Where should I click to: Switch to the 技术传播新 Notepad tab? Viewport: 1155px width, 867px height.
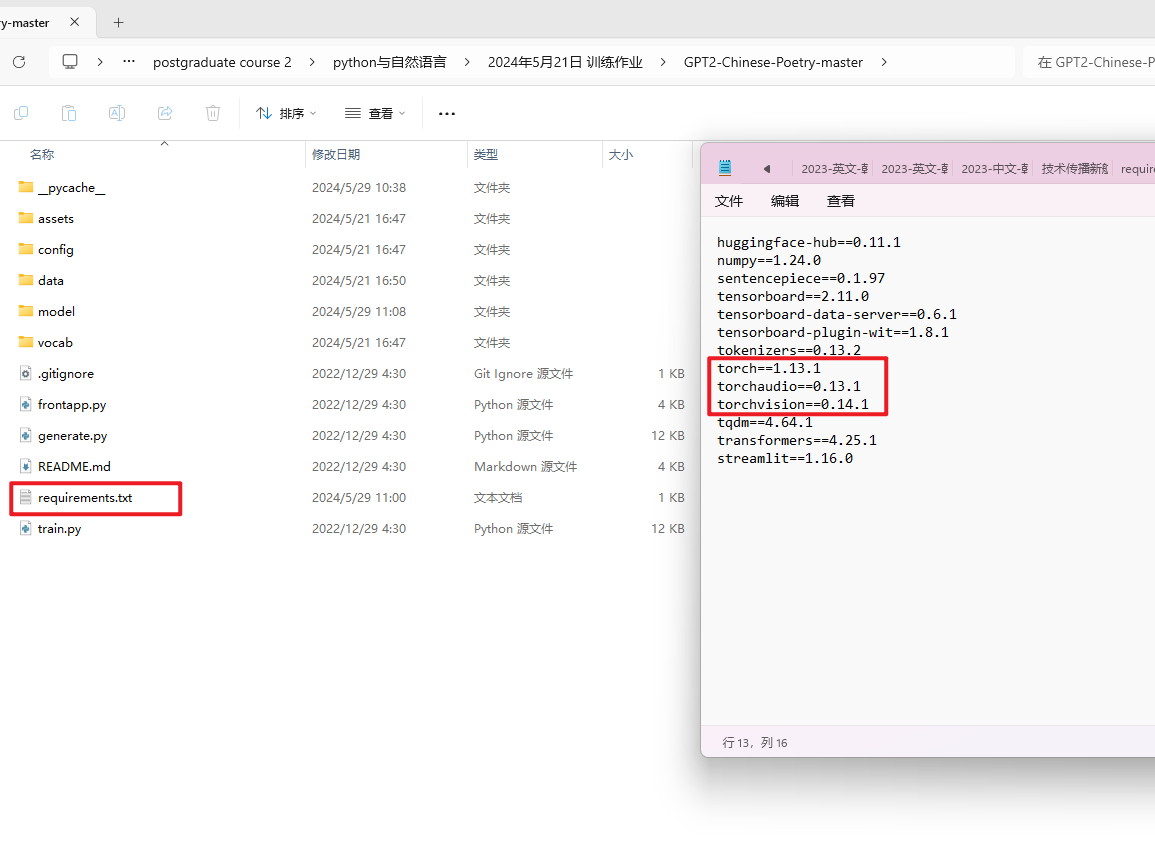tap(1074, 169)
